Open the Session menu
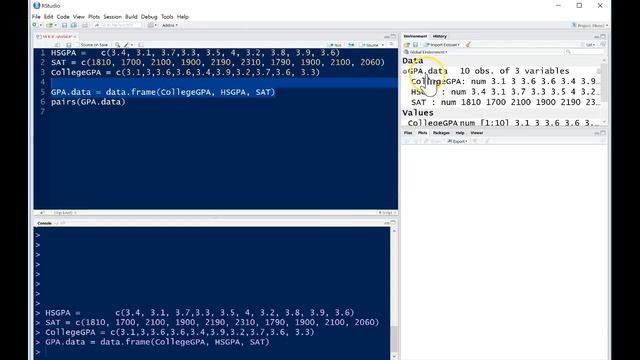Viewport: 640px width, 360px height. [112, 17]
